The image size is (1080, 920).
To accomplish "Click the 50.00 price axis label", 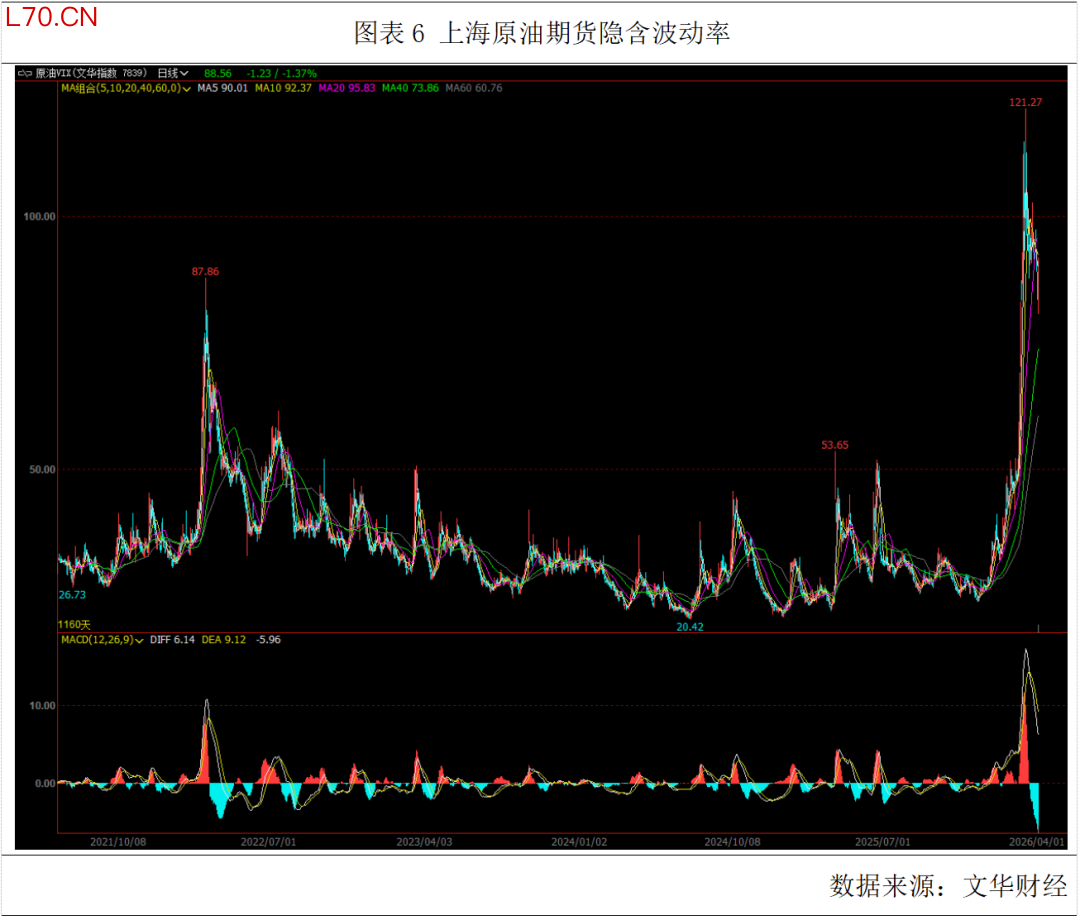I will (x=42, y=470).
